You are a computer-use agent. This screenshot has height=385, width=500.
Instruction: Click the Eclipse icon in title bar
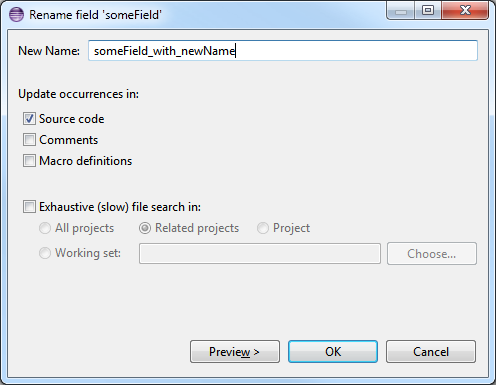(16, 15)
